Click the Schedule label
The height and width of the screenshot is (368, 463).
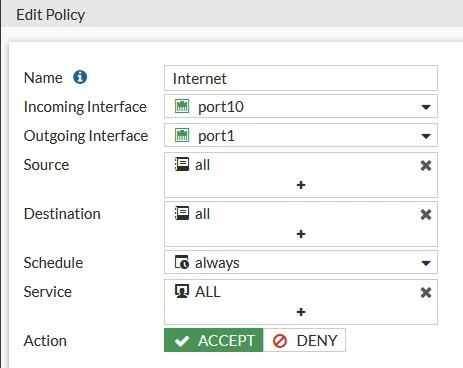point(53,263)
